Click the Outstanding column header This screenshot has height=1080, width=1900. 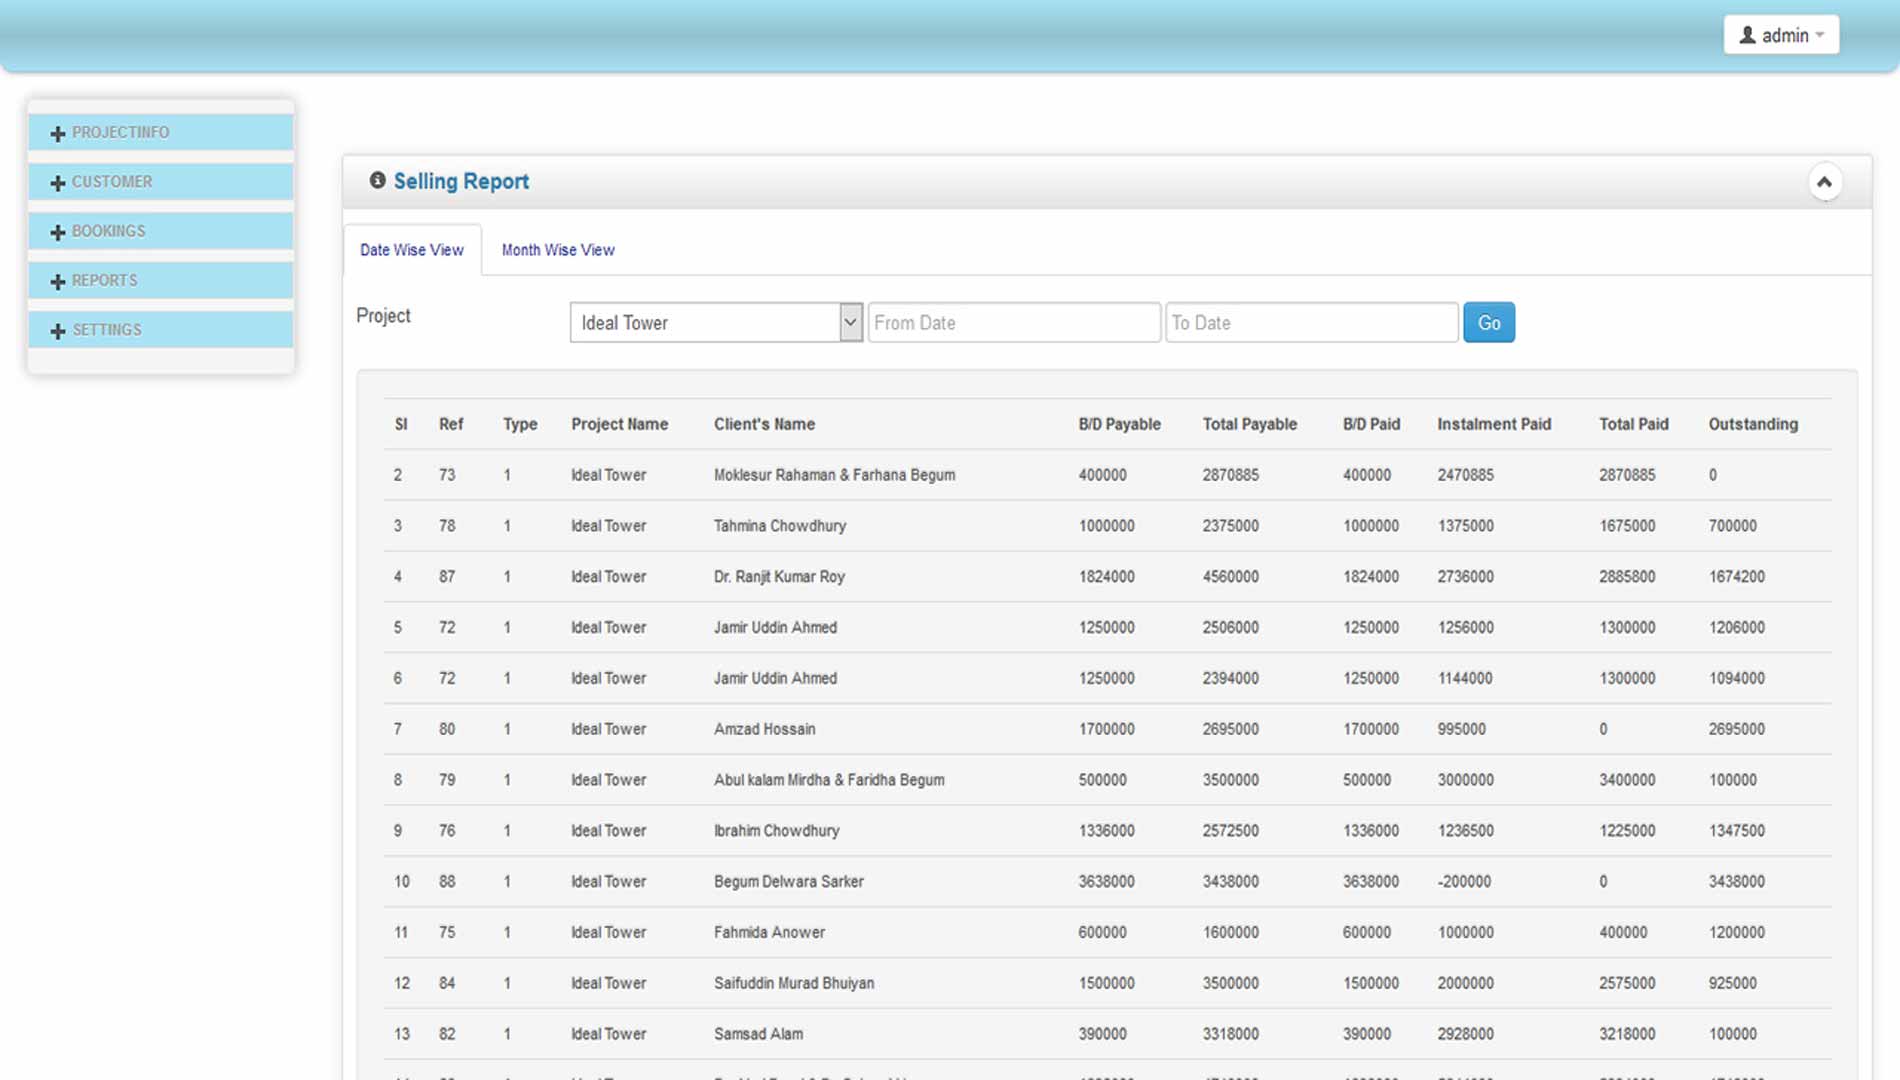click(x=1753, y=424)
